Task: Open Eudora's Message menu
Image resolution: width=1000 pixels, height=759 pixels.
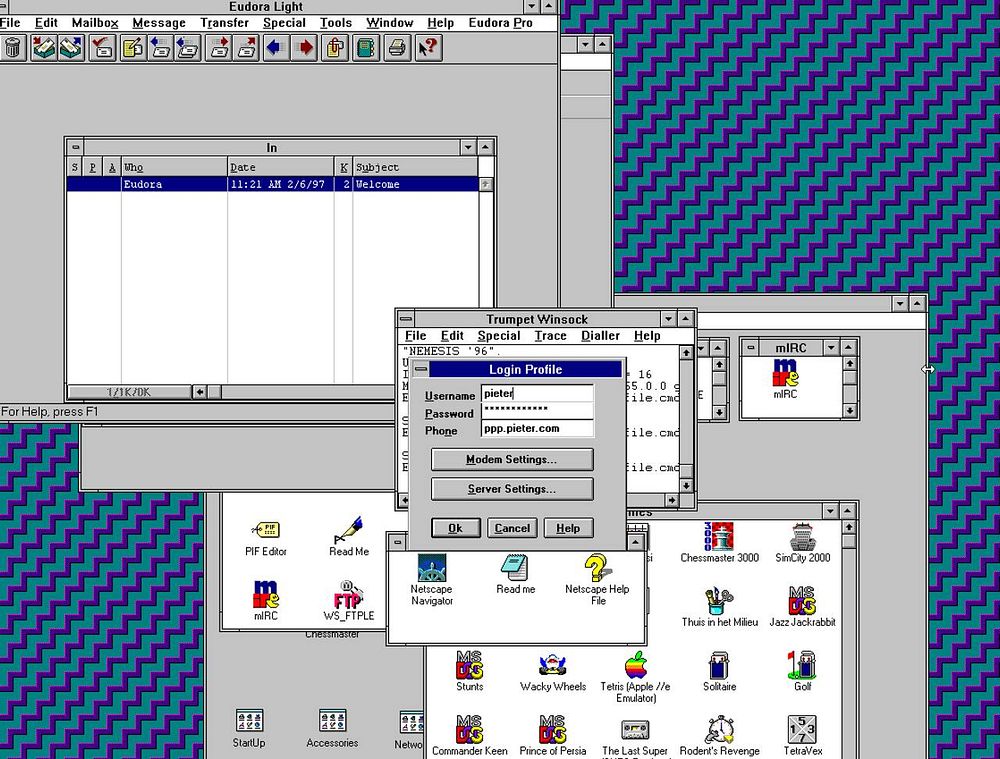Action: click(159, 23)
